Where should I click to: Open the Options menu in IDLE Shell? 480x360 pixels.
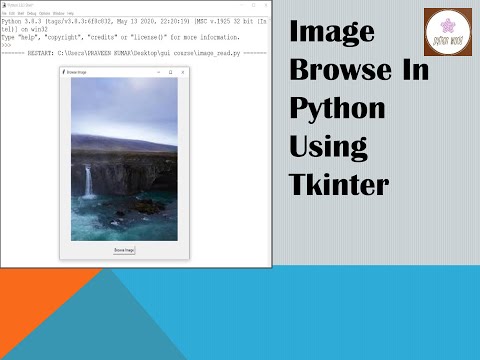44,13
